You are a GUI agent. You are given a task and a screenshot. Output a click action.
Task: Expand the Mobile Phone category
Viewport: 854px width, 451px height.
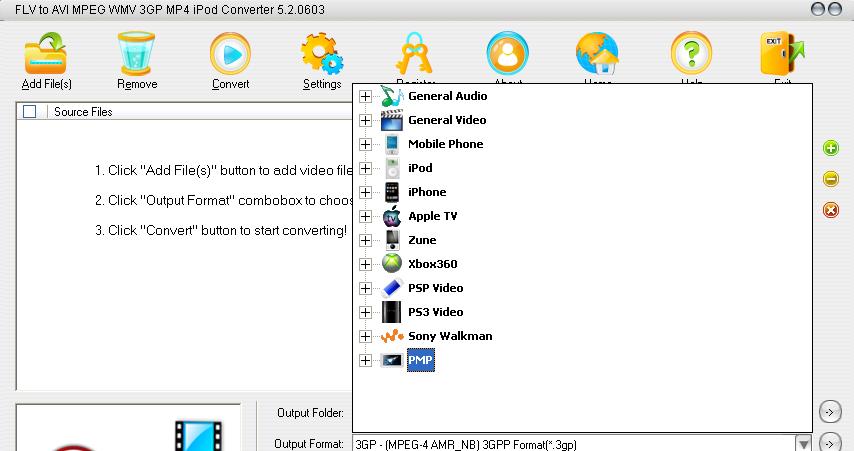click(365, 144)
